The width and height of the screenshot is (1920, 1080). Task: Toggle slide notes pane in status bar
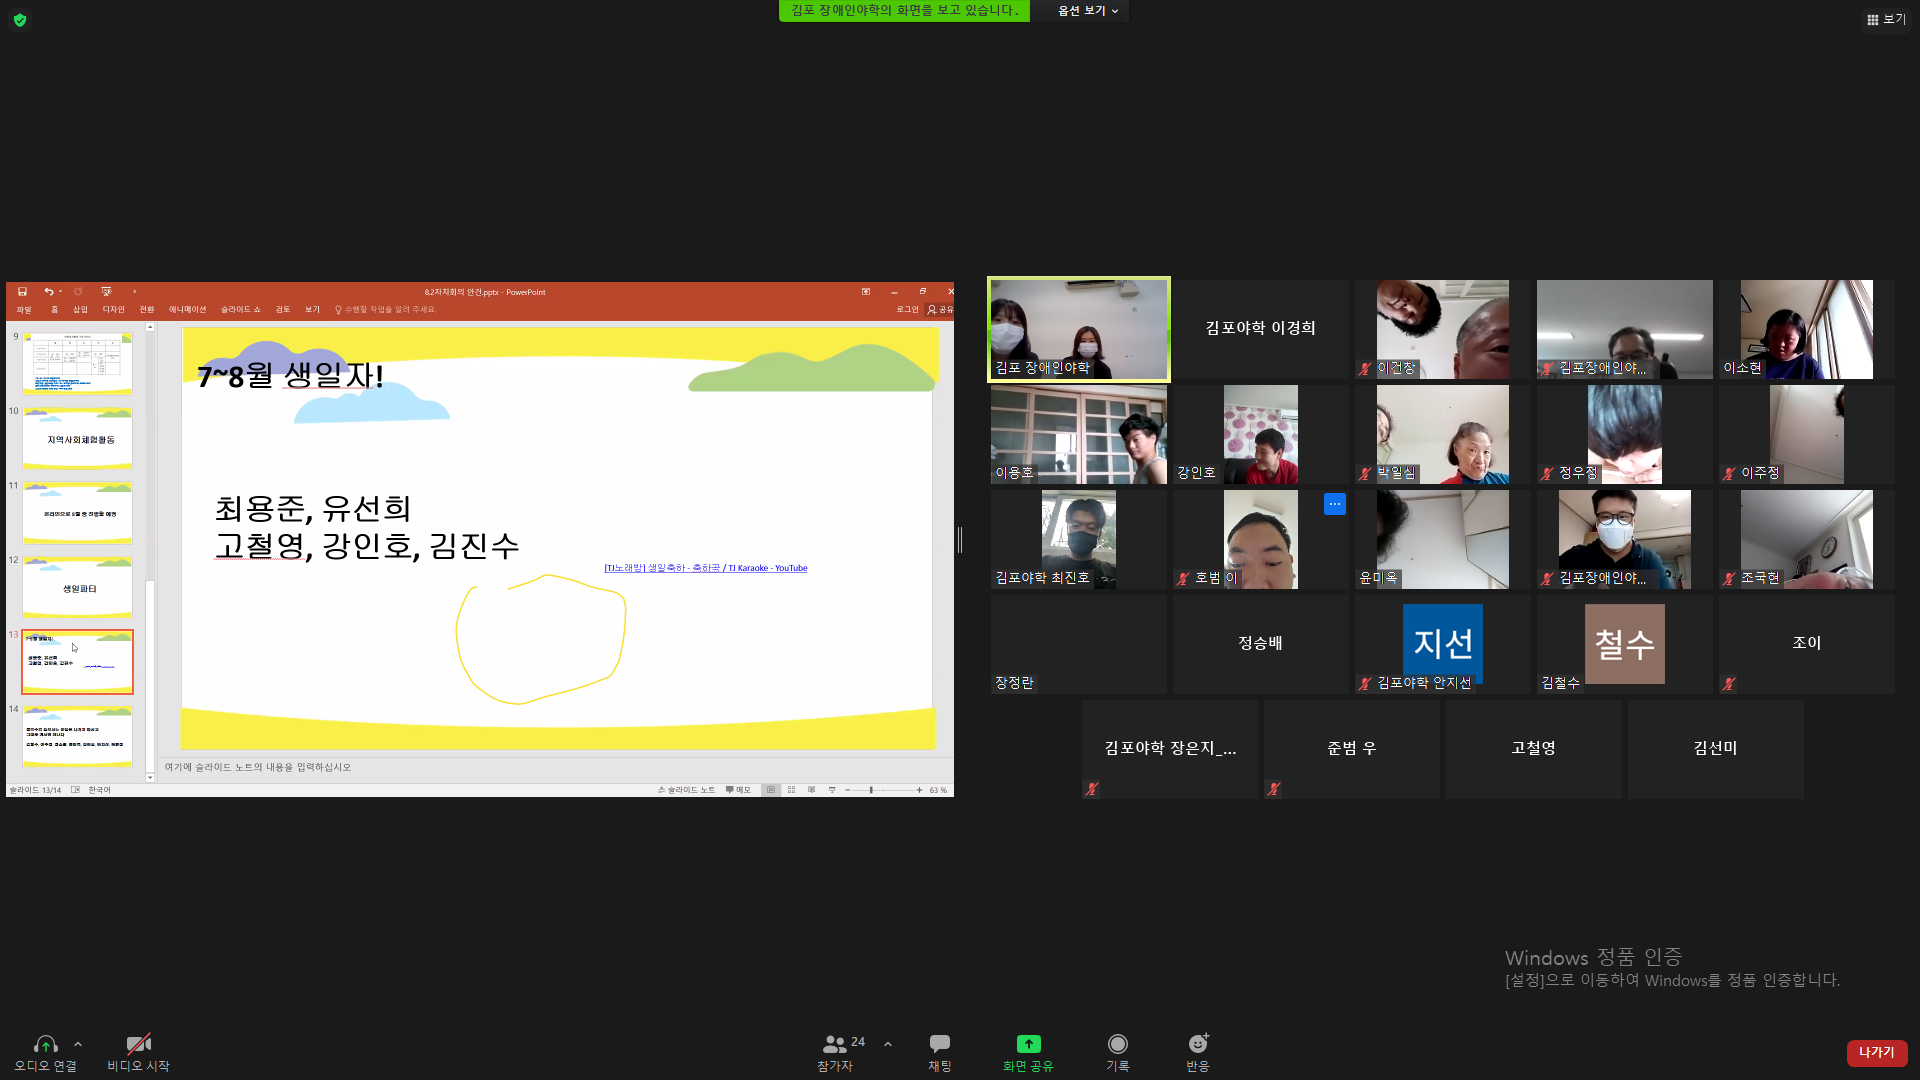point(686,790)
